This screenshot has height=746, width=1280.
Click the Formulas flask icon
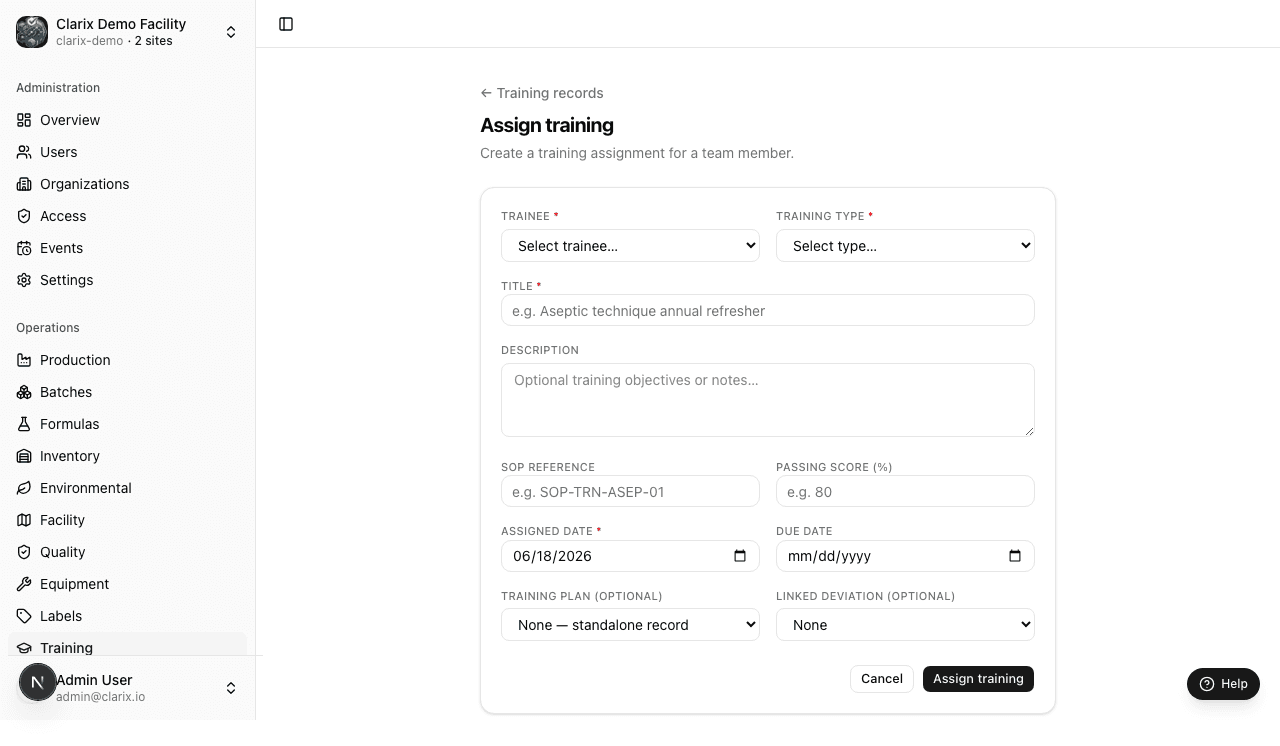pos(24,424)
